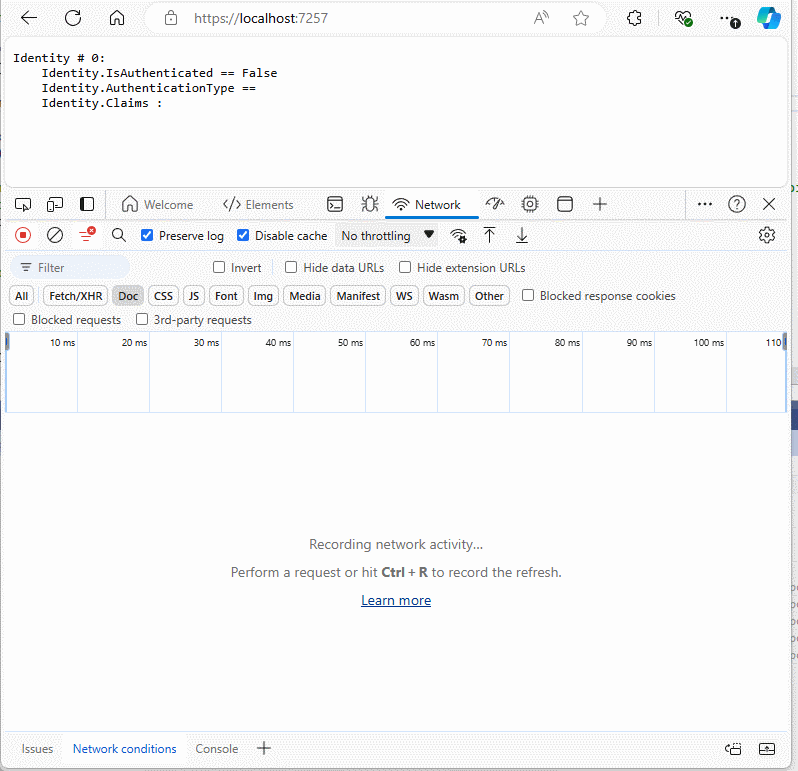Open browser Settings and more menu
Viewport: 798px width, 771px height.
(x=730, y=19)
